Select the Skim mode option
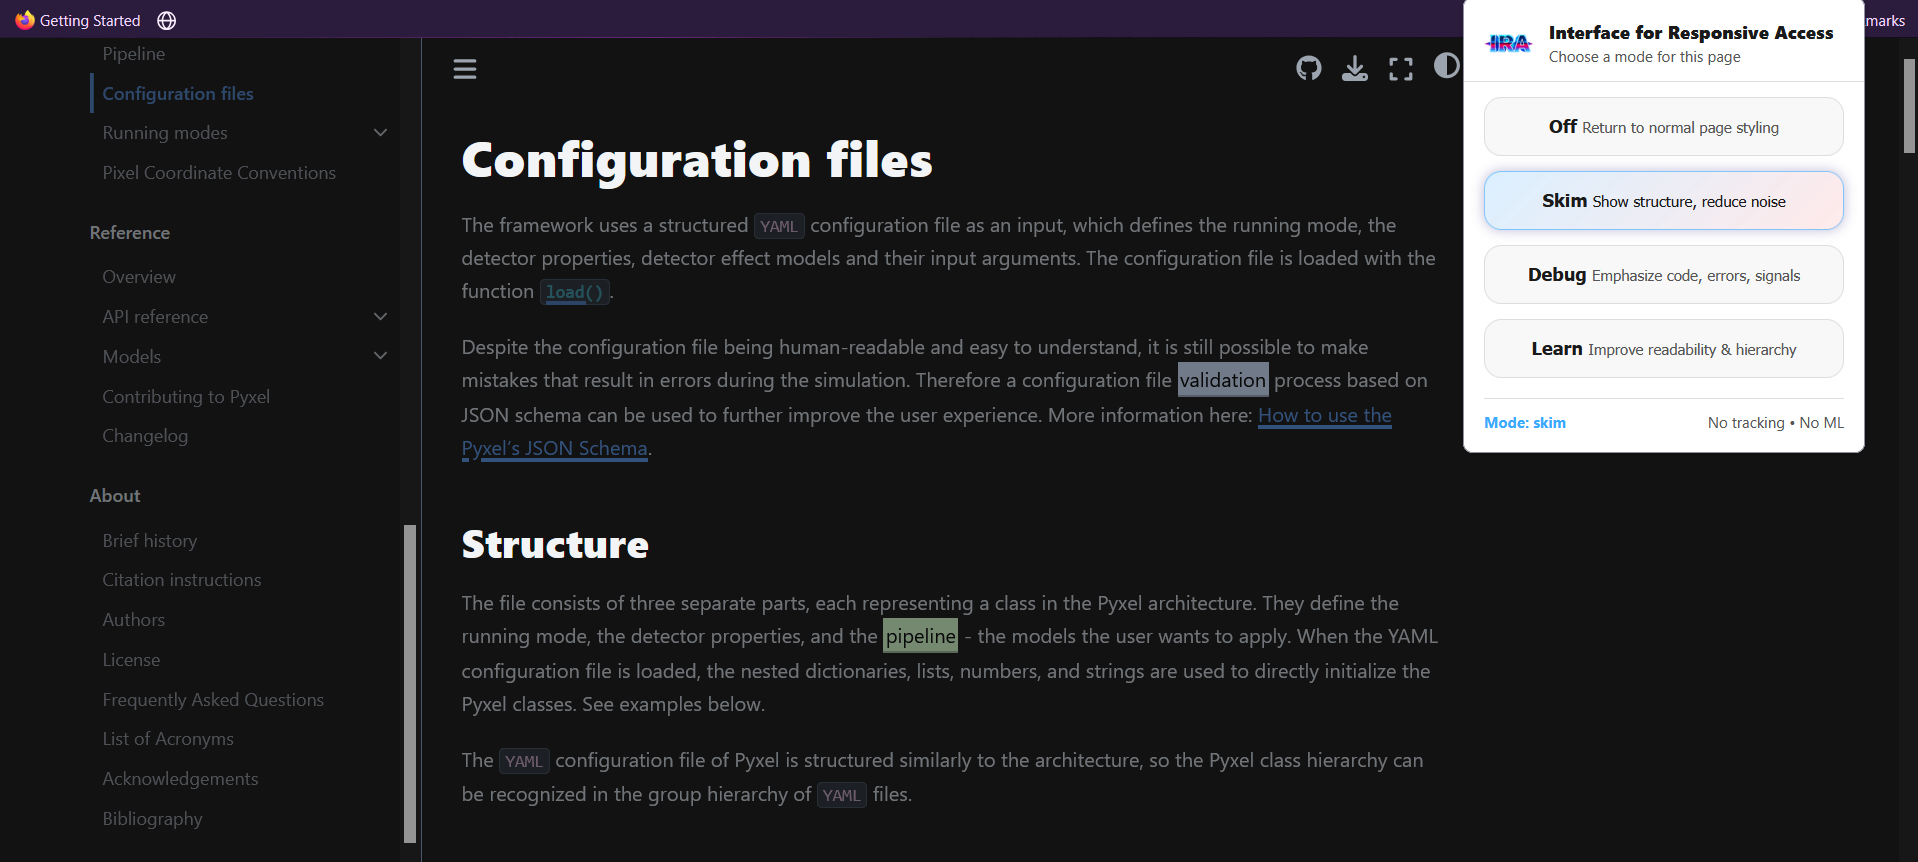The height and width of the screenshot is (862, 1918). pos(1663,201)
